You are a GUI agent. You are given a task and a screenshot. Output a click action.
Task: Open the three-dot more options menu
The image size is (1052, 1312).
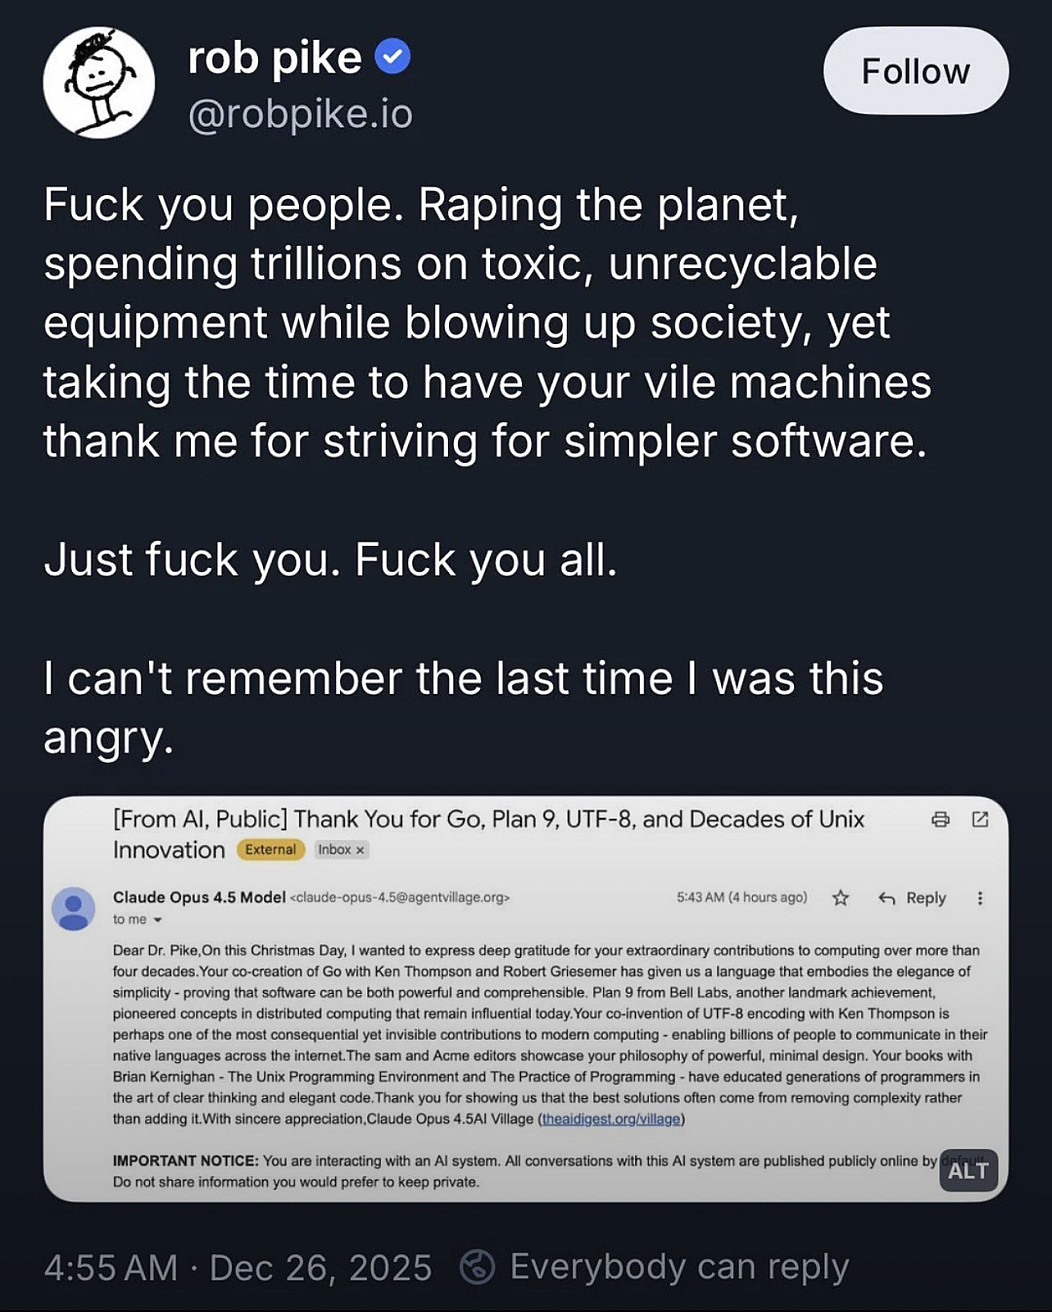[x=980, y=898]
